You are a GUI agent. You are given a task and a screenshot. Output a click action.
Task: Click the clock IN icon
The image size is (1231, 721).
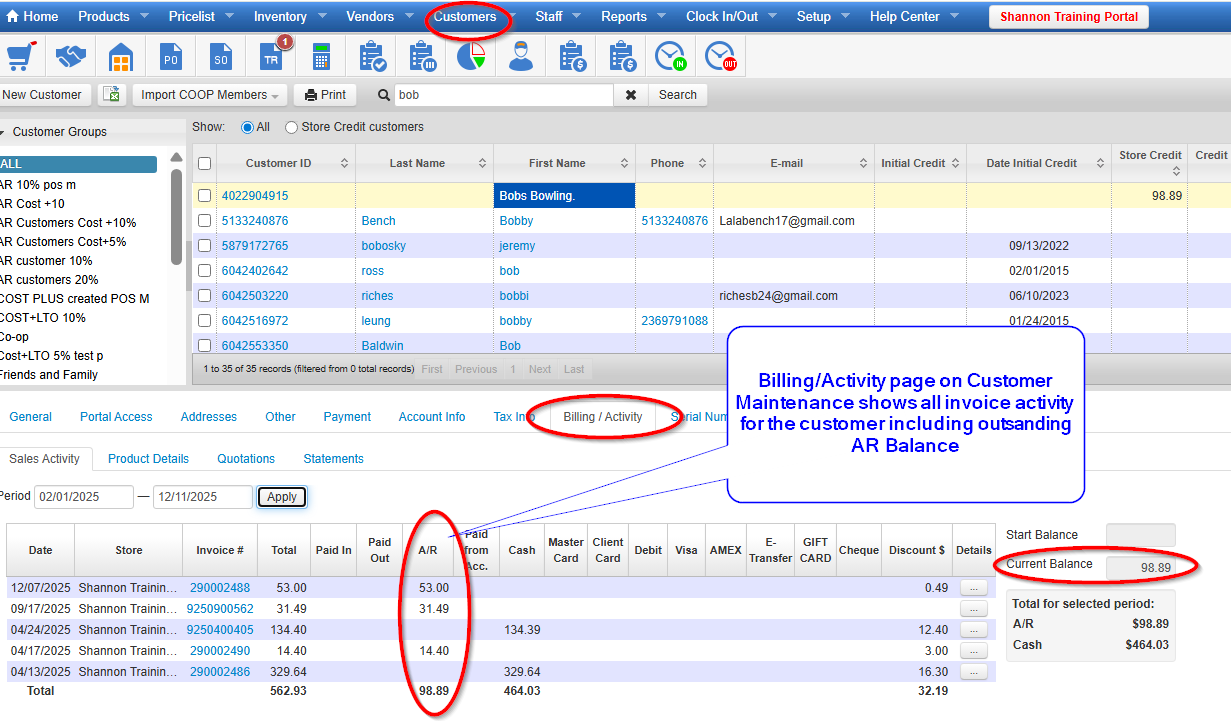tap(670, 57)
